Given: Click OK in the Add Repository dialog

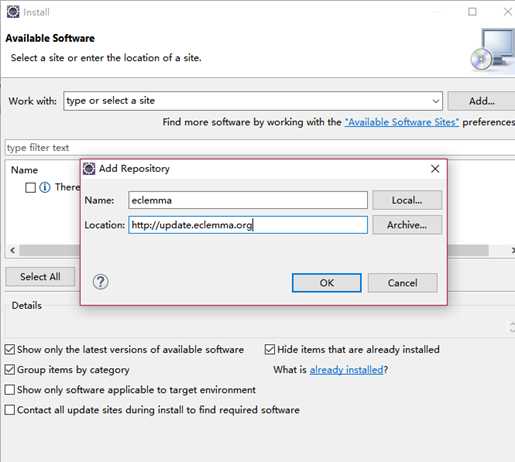Looking at the screenshot, I should click(327, 283).
